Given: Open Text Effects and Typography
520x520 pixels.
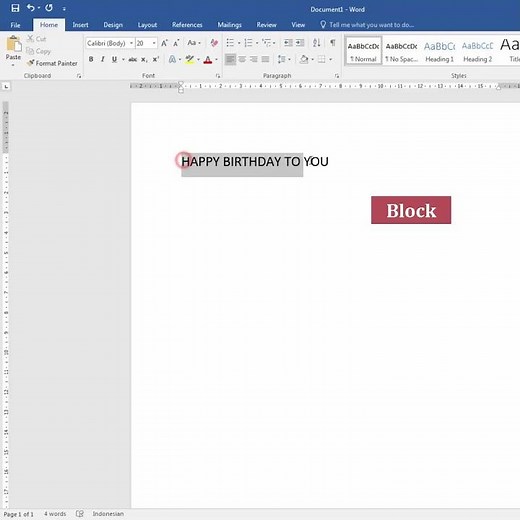Looking at the screenshot, I should point(172,60).
